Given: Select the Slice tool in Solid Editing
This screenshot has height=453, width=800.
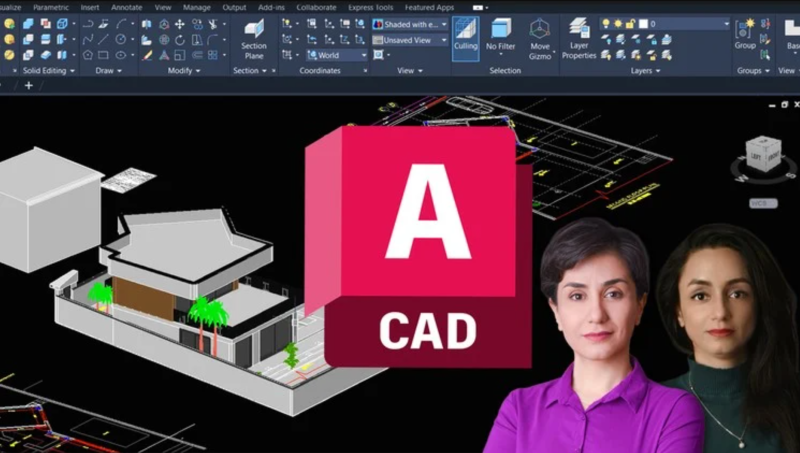Looking at the screenshot, I should 45,39.
